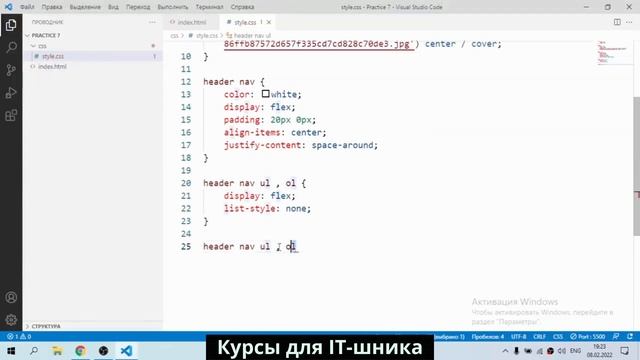Open Google Chrome from the taskbar
Viewport: 640px width, 360px height.
pyautogui.click(x=80, y=351)
